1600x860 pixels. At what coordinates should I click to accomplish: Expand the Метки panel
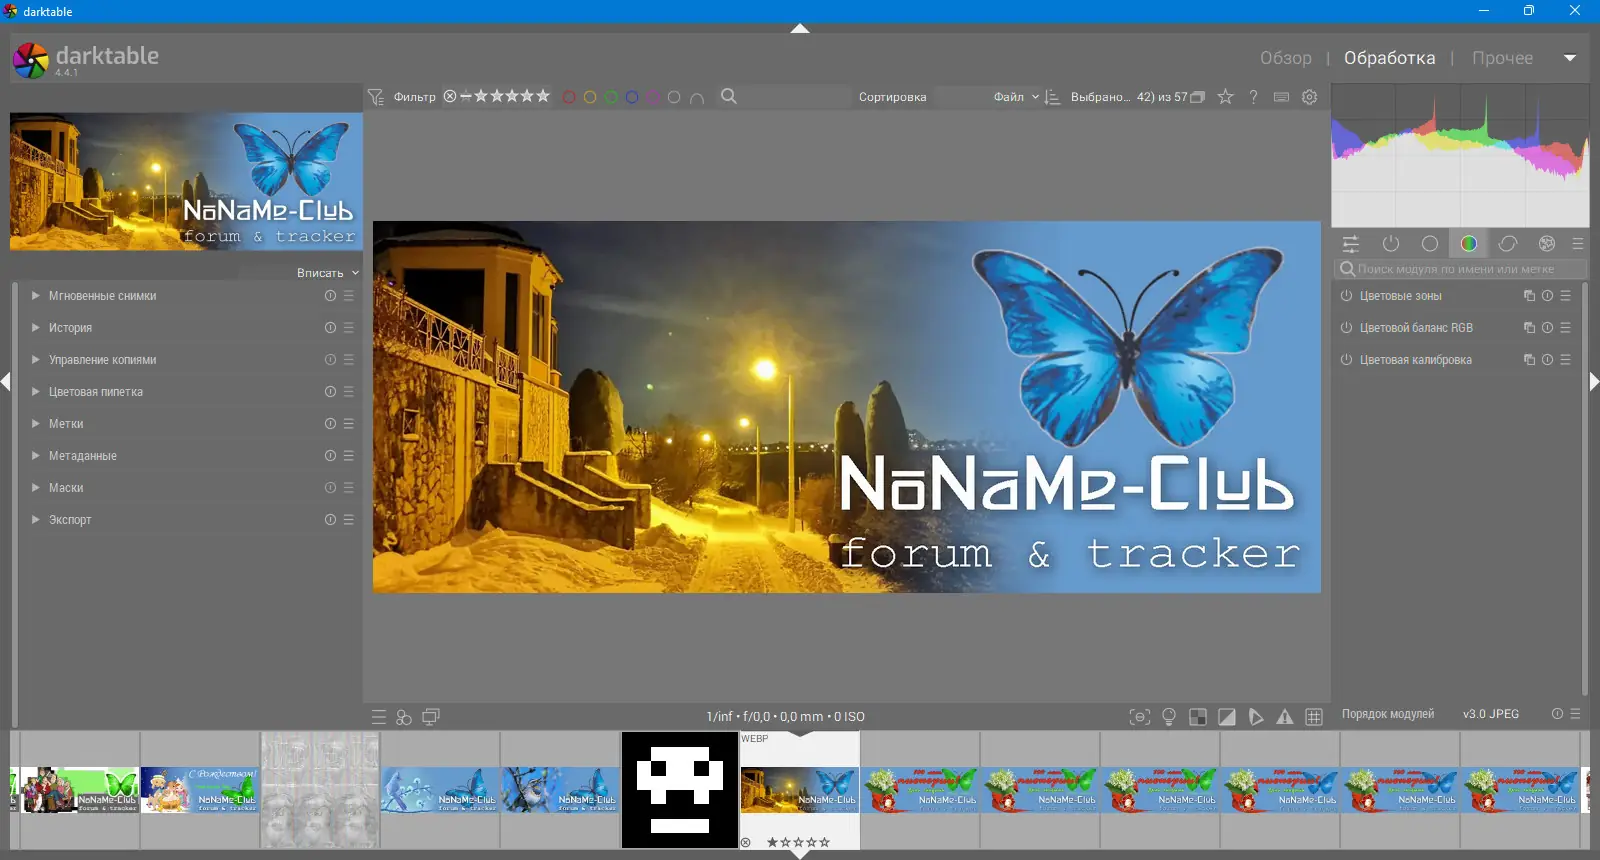coord(36,424)
